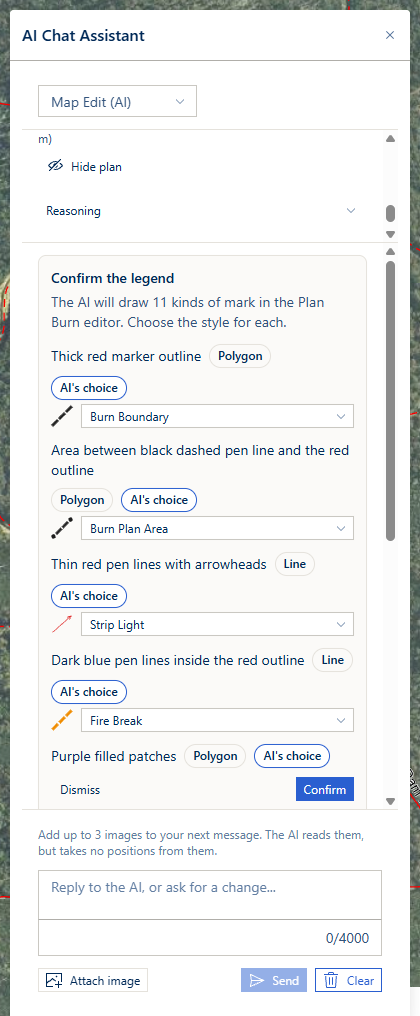The width and height of the screenshot is (420, 1016).
Task: Click the upper message scrollbar up arrow
Action: [390, 139]
